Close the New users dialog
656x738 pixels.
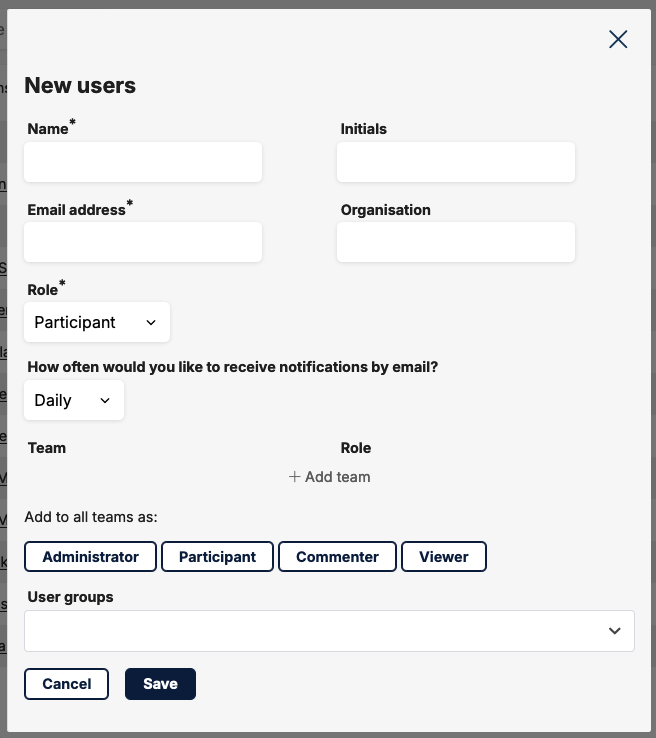[x=618, y=39]
